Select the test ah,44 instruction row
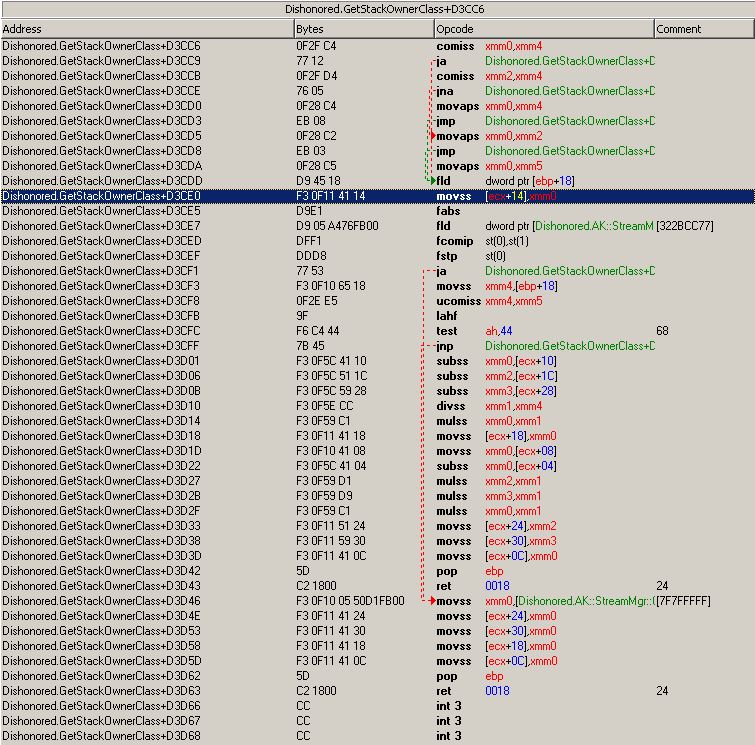The height and width of the screenshot is (745, 755). tap(378, 331)
